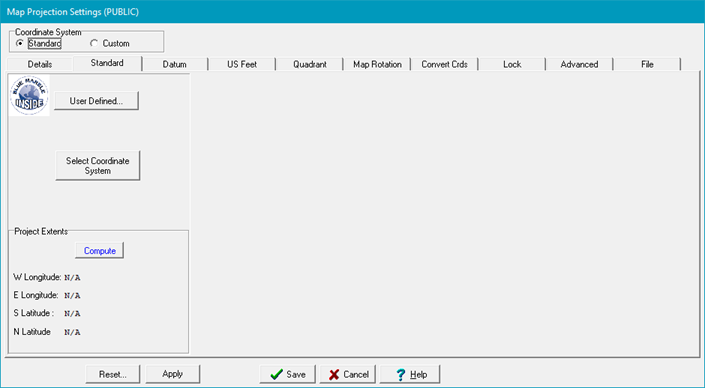Switch to the File tab
Screen dimensions: 705x388
[647, 64]
